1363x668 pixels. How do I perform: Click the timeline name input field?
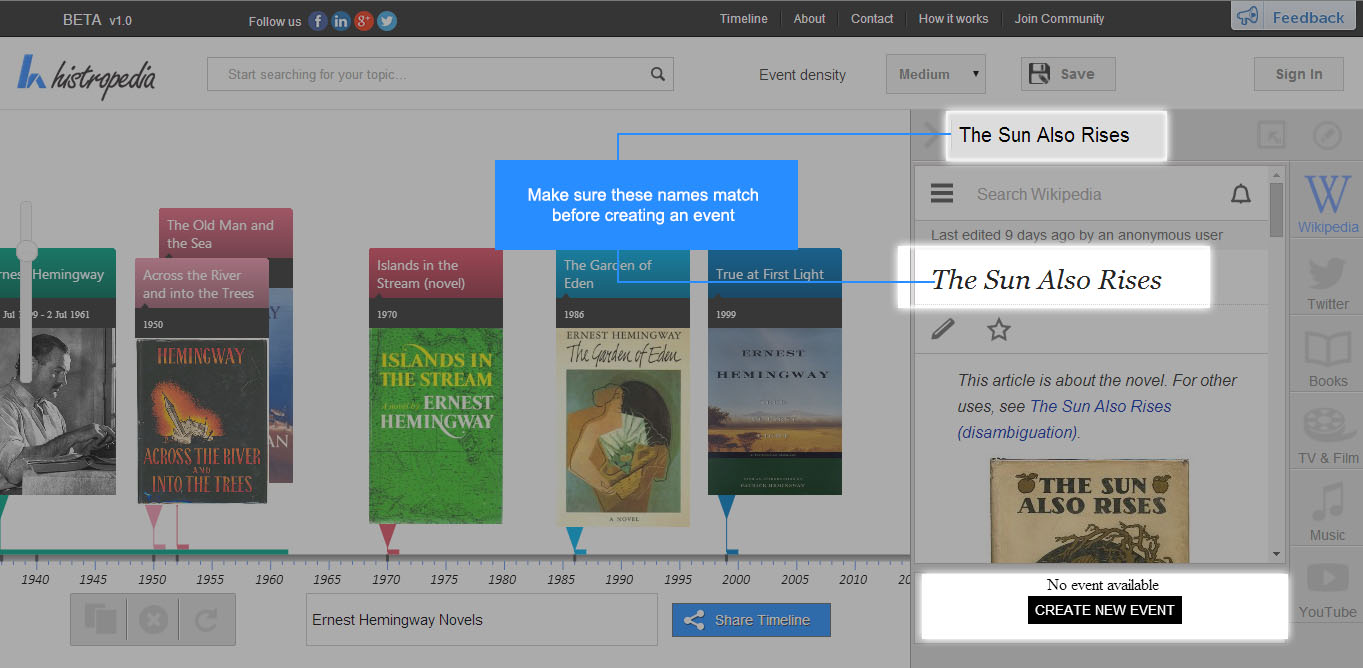[x=481, y=620]
